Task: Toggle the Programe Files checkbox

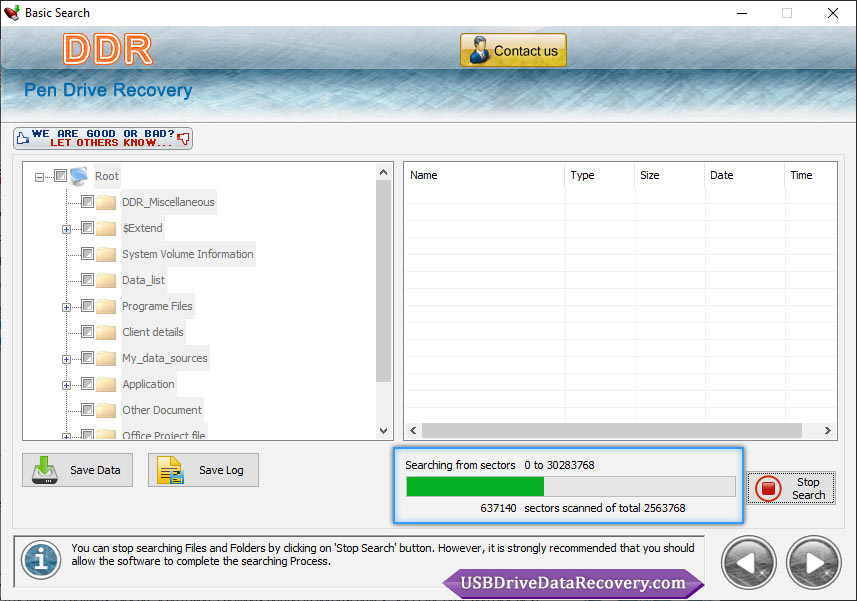Action: coord(87,305)
